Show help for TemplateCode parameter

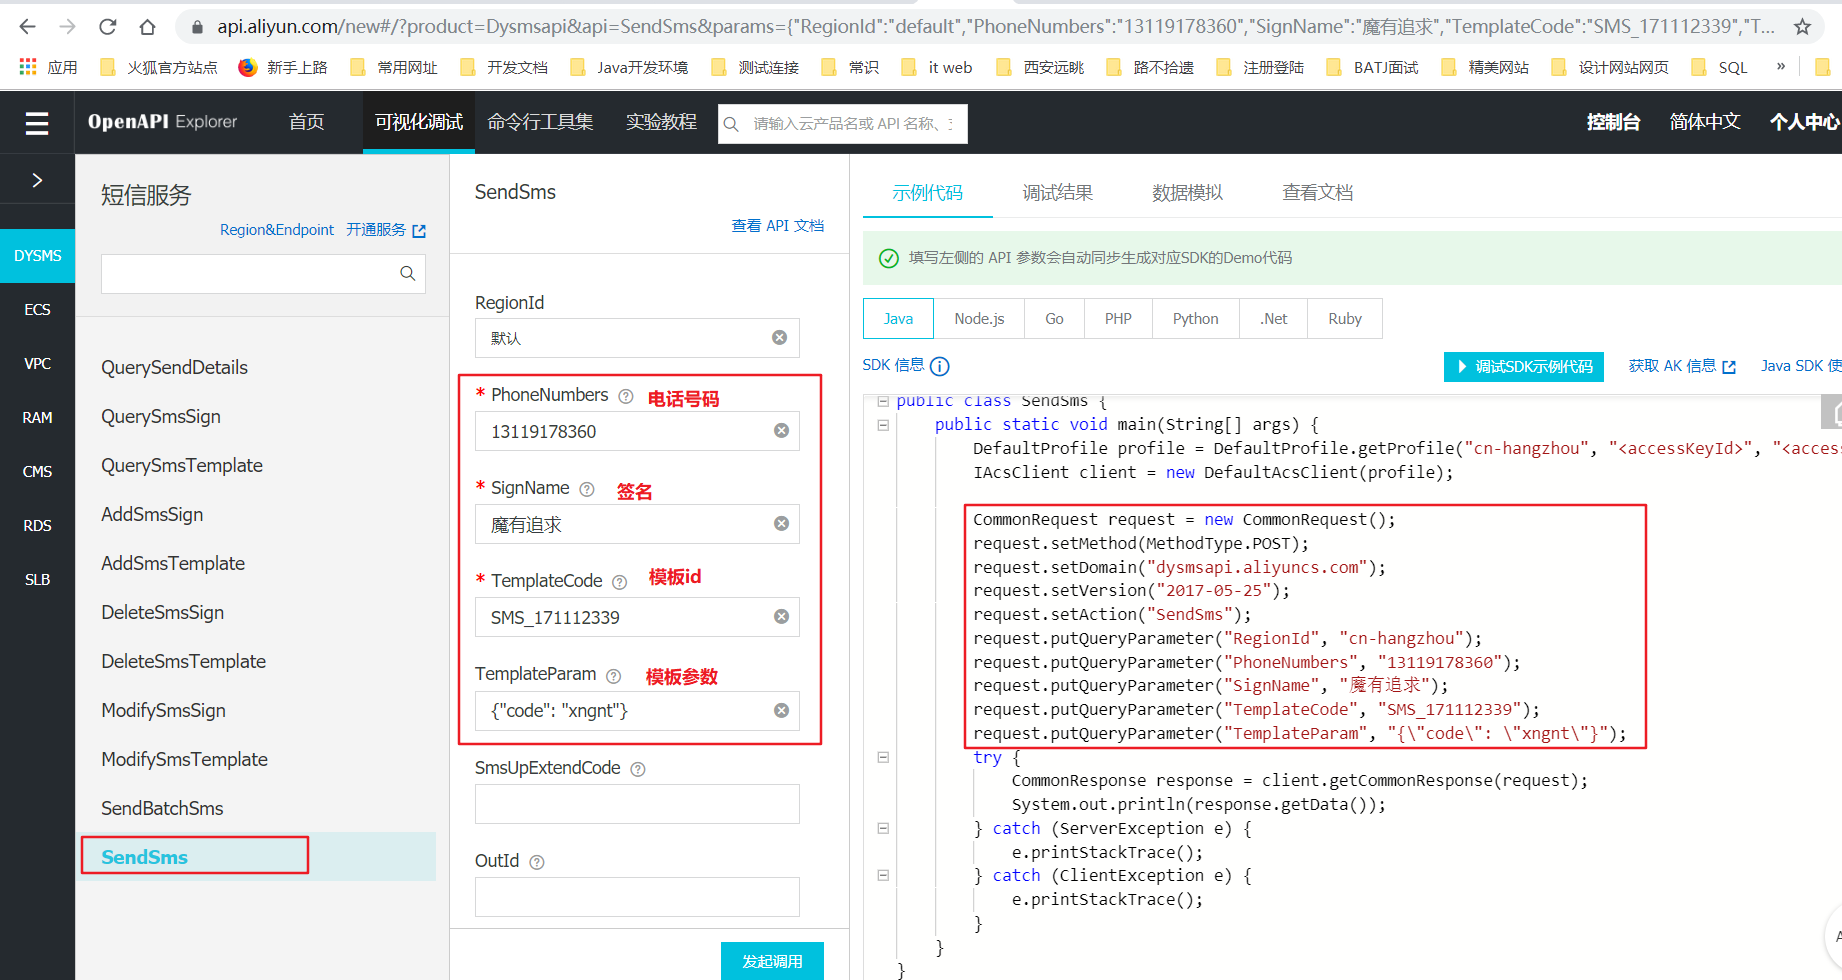pos(619,582)
